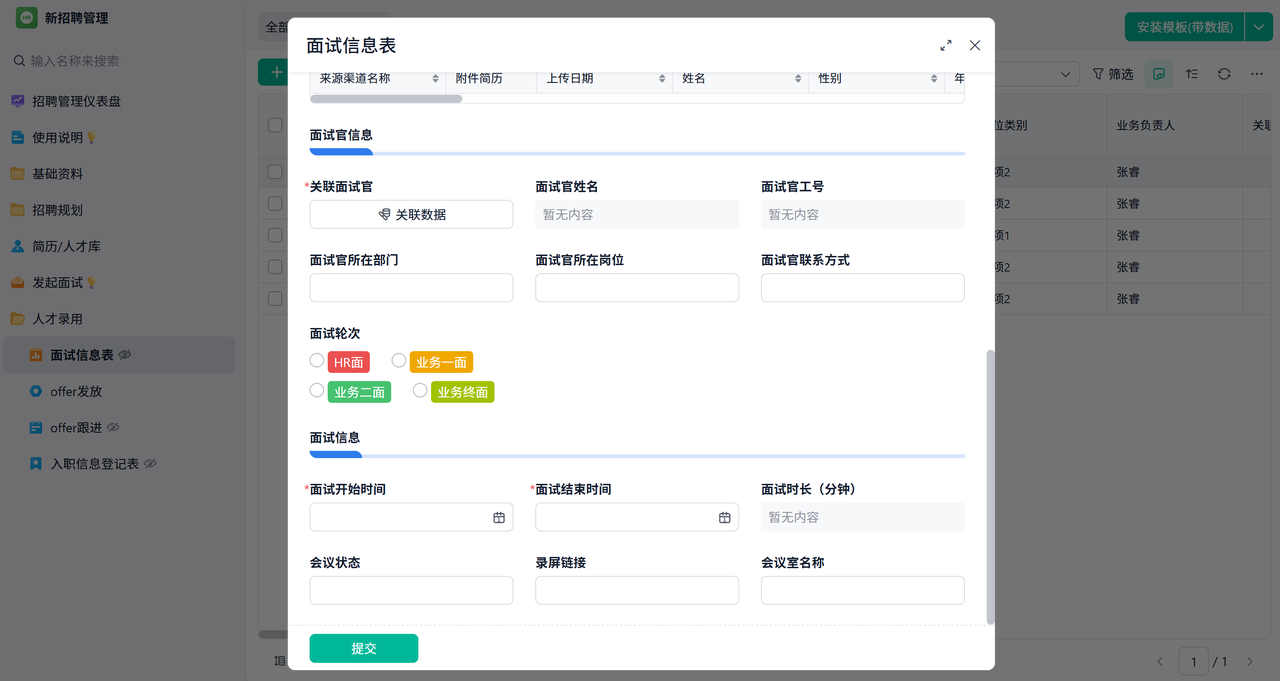Viewport: 1280px width, 681px height.
Task: Click the 发起面试 icon in the sidebar
Action: pyautogui.click(x=18, y=282)
